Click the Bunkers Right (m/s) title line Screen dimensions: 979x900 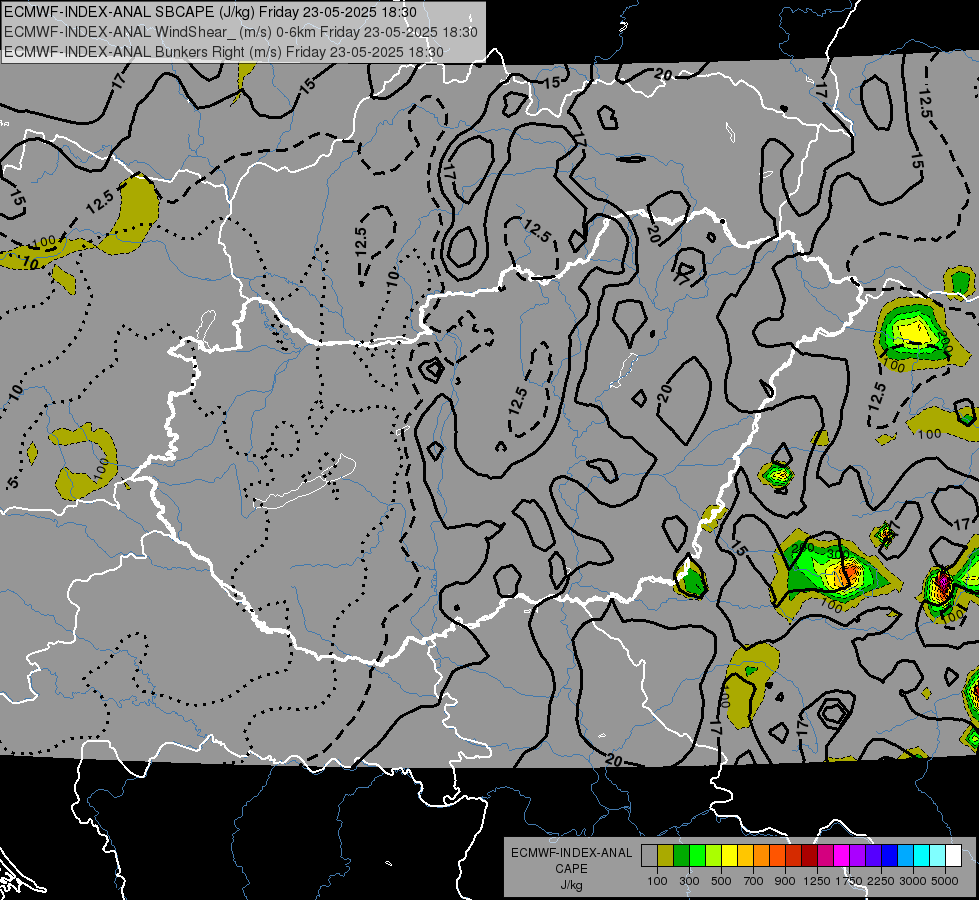click(224, 52)
